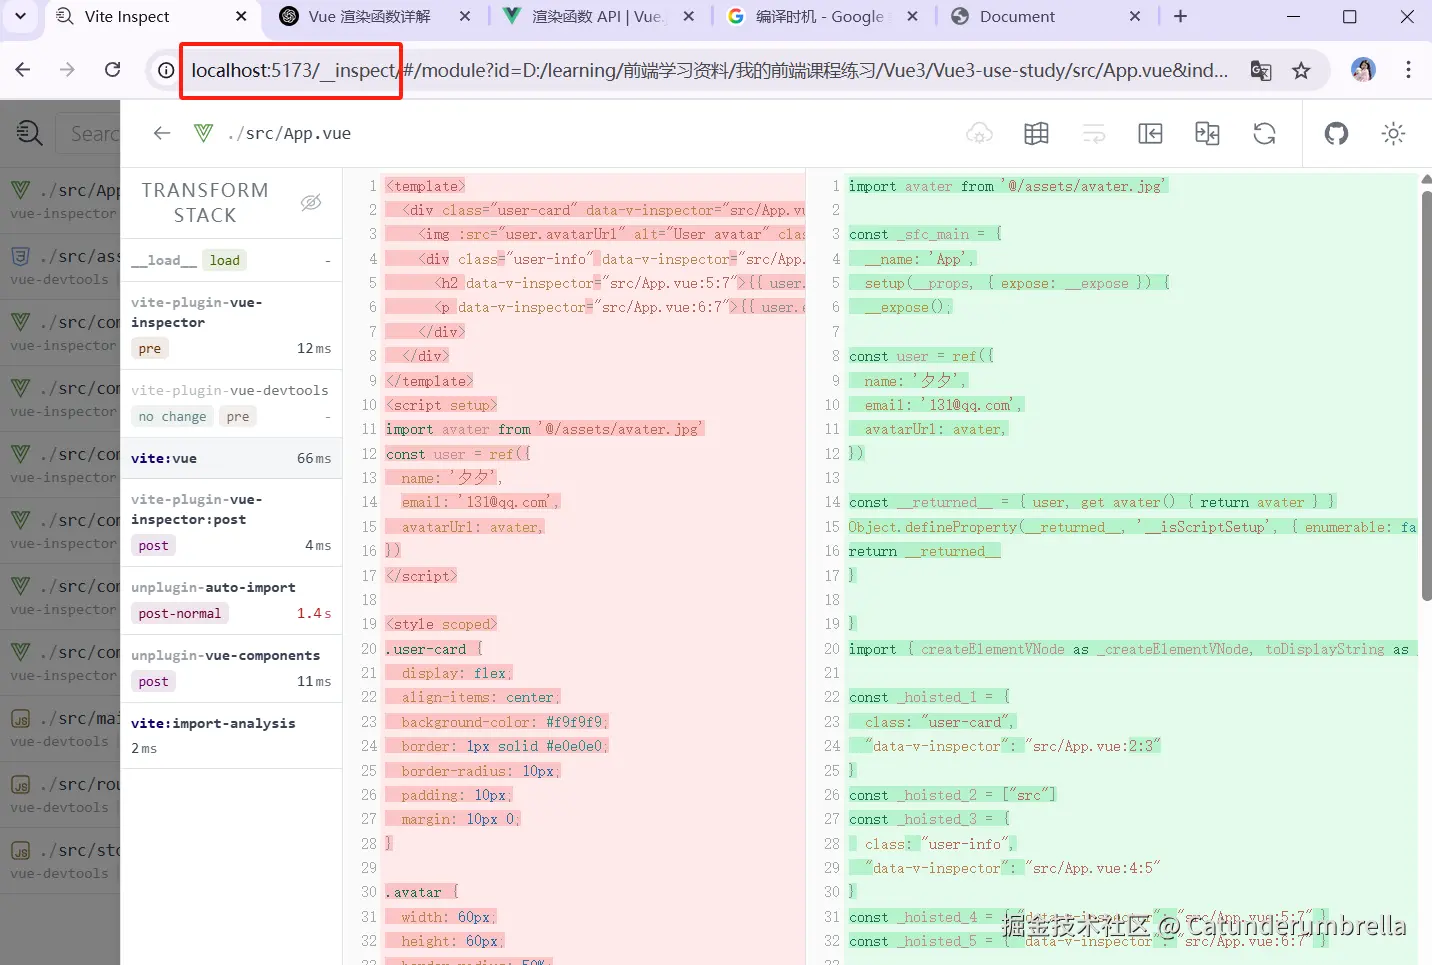Close the Document tab
This screenshot has width=1432, height=965.
(1135, 16)
